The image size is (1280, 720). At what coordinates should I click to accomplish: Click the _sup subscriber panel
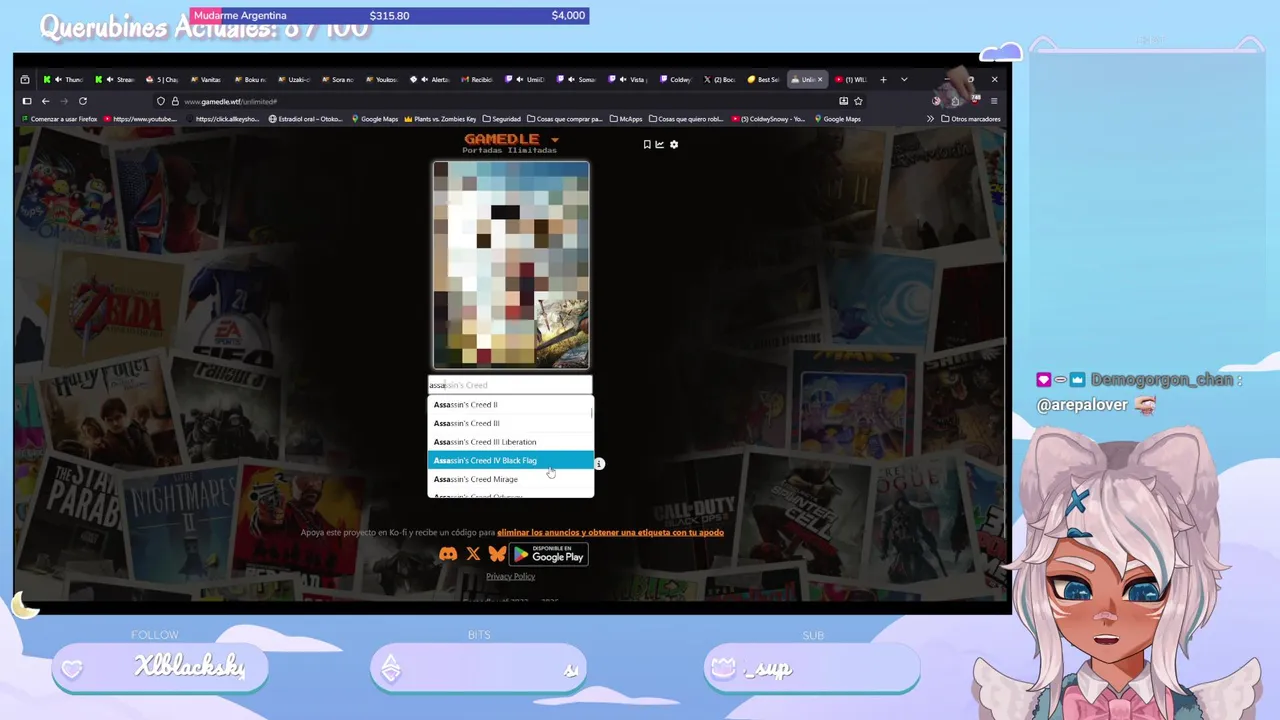(x=812, y=668)
